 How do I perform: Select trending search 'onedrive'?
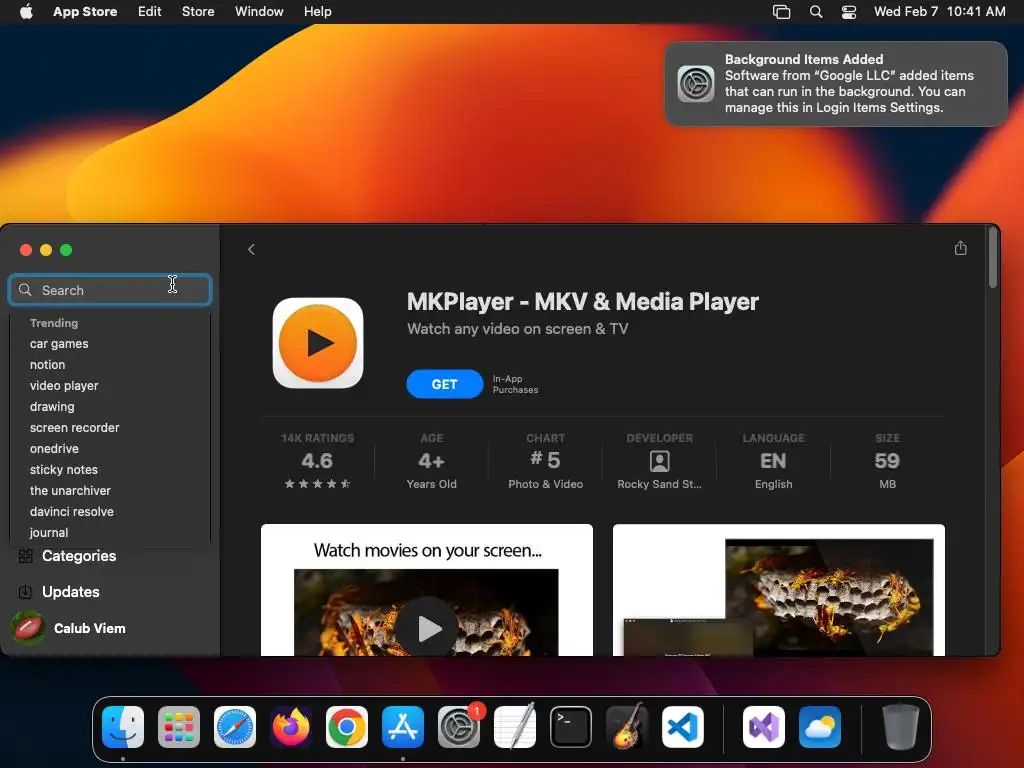point(54,449)
